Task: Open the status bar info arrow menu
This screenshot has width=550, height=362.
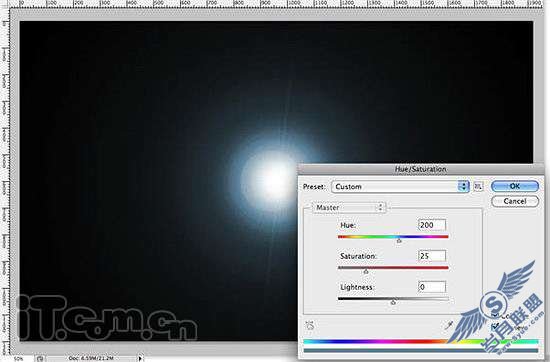Action: 140,358
